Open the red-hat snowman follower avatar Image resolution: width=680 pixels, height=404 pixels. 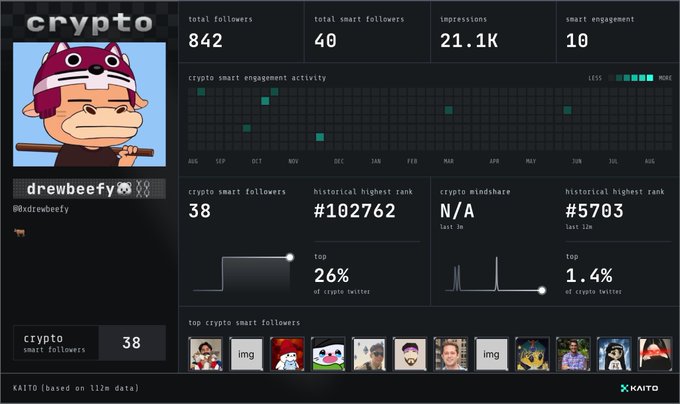point(287,354)
